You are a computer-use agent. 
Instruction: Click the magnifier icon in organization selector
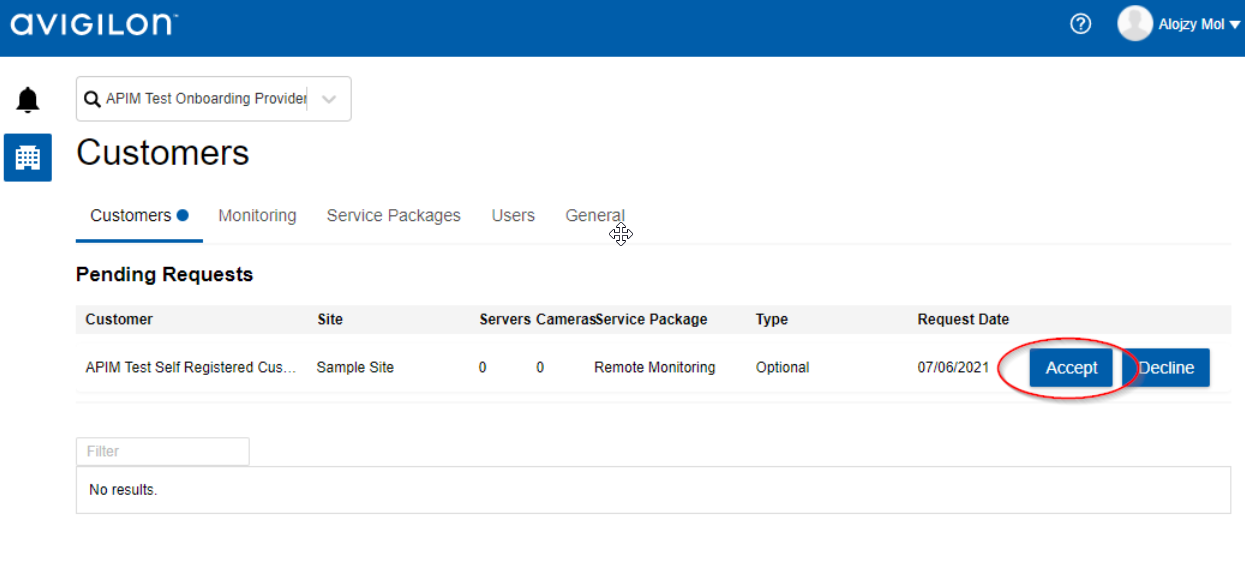(x=92, y=99)
